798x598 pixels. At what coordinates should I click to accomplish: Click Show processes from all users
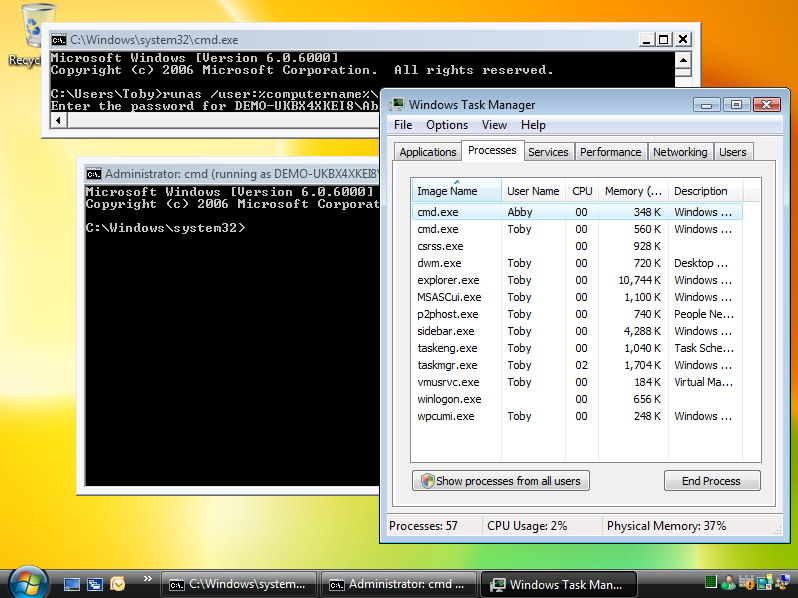tap(501, 481)
